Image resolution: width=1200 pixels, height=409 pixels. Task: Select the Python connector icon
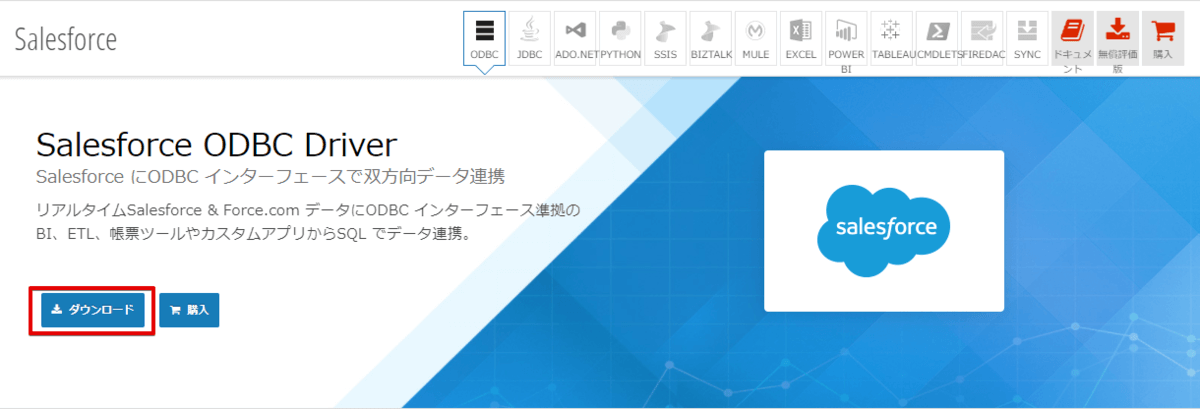[x=620, y=38]
